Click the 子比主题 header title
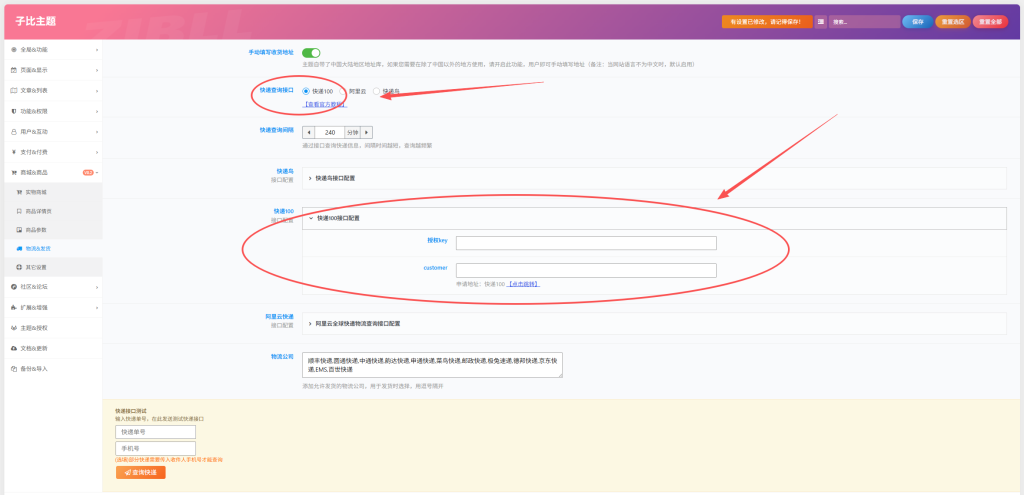This screenshot has width=1024, height=495. [x=36, y=21]
